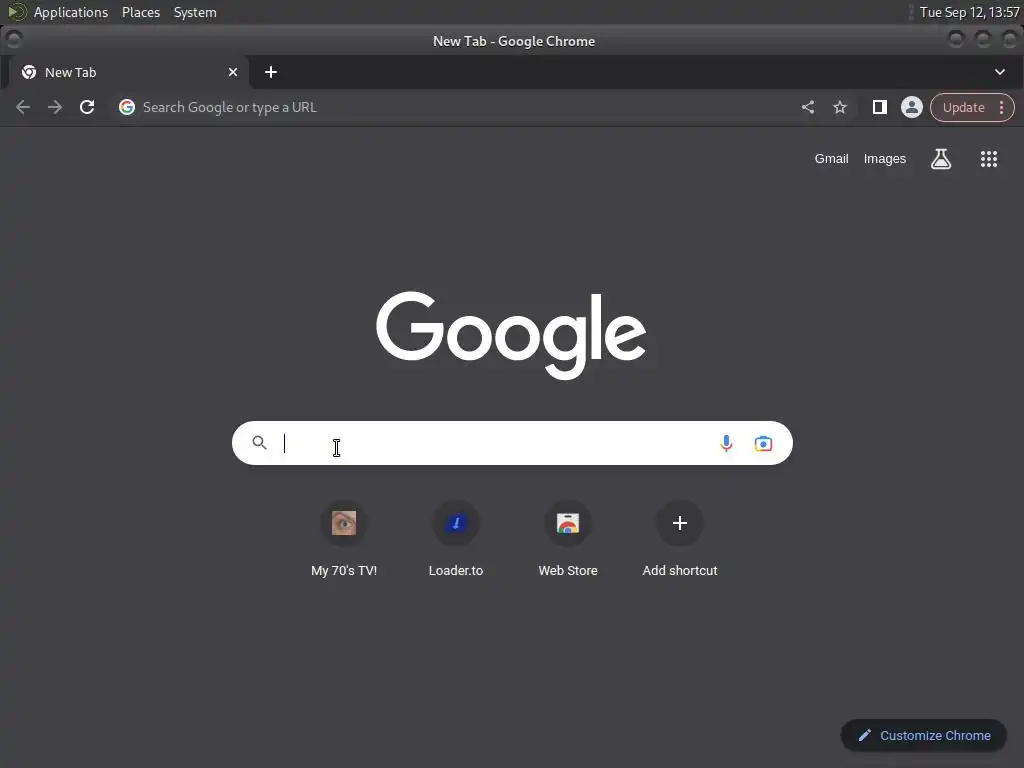Open the Images link
This screenshot has height=768, width=1024.
click(885, 159)
